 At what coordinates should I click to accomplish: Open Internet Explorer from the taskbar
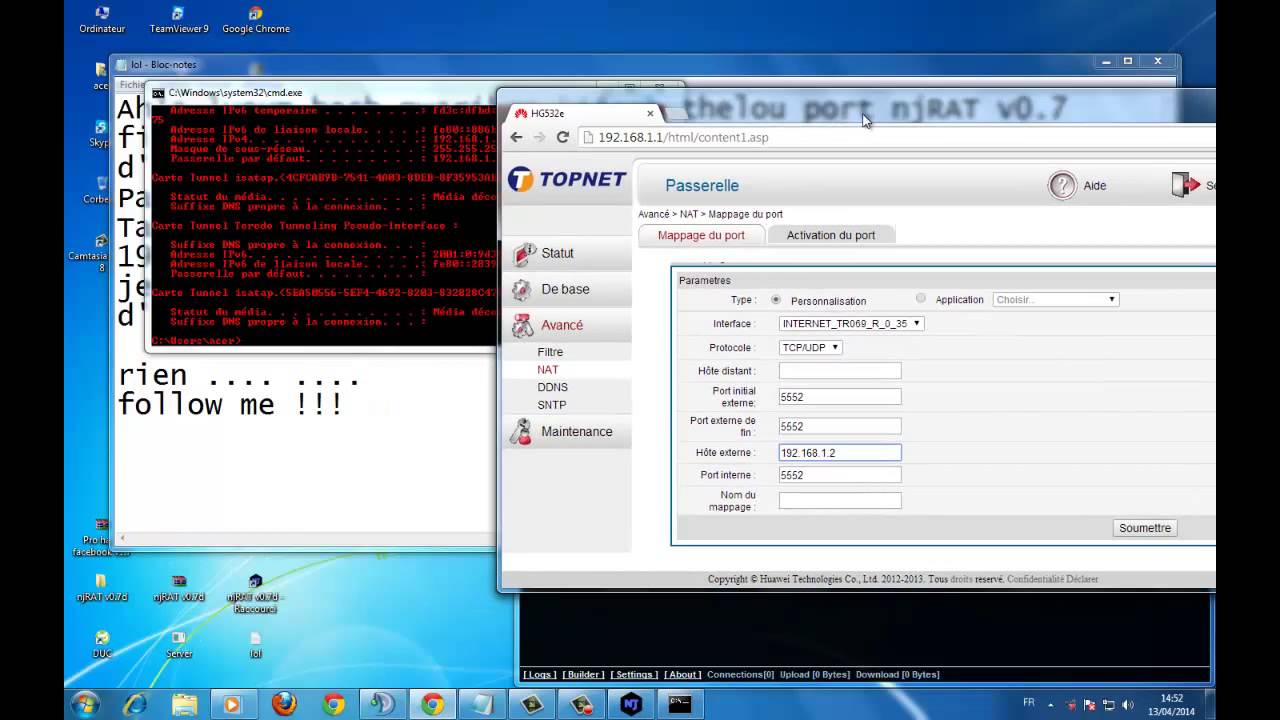coord(136,704)
